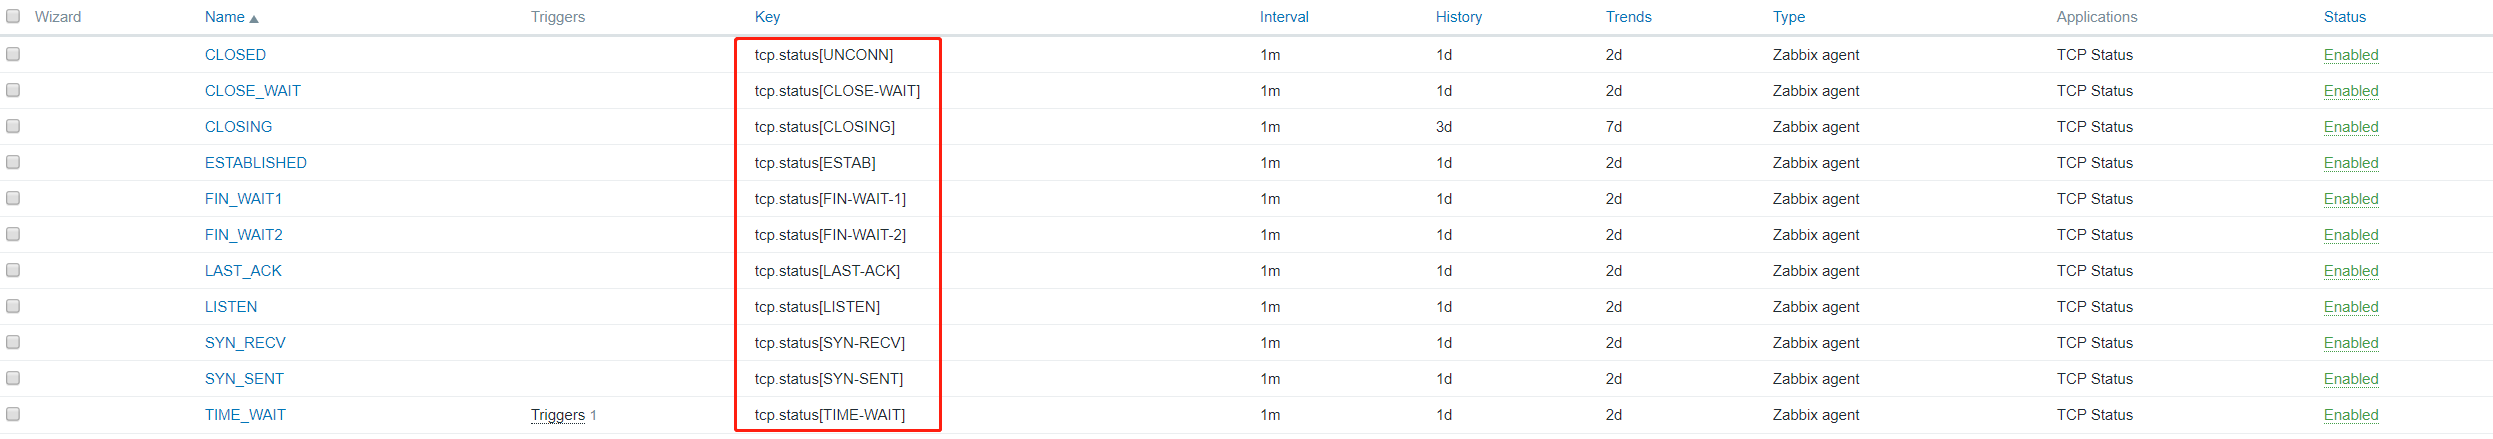Sort items by the Name column header
Viewport: 2493px width, 439px height.
[225, 17]
